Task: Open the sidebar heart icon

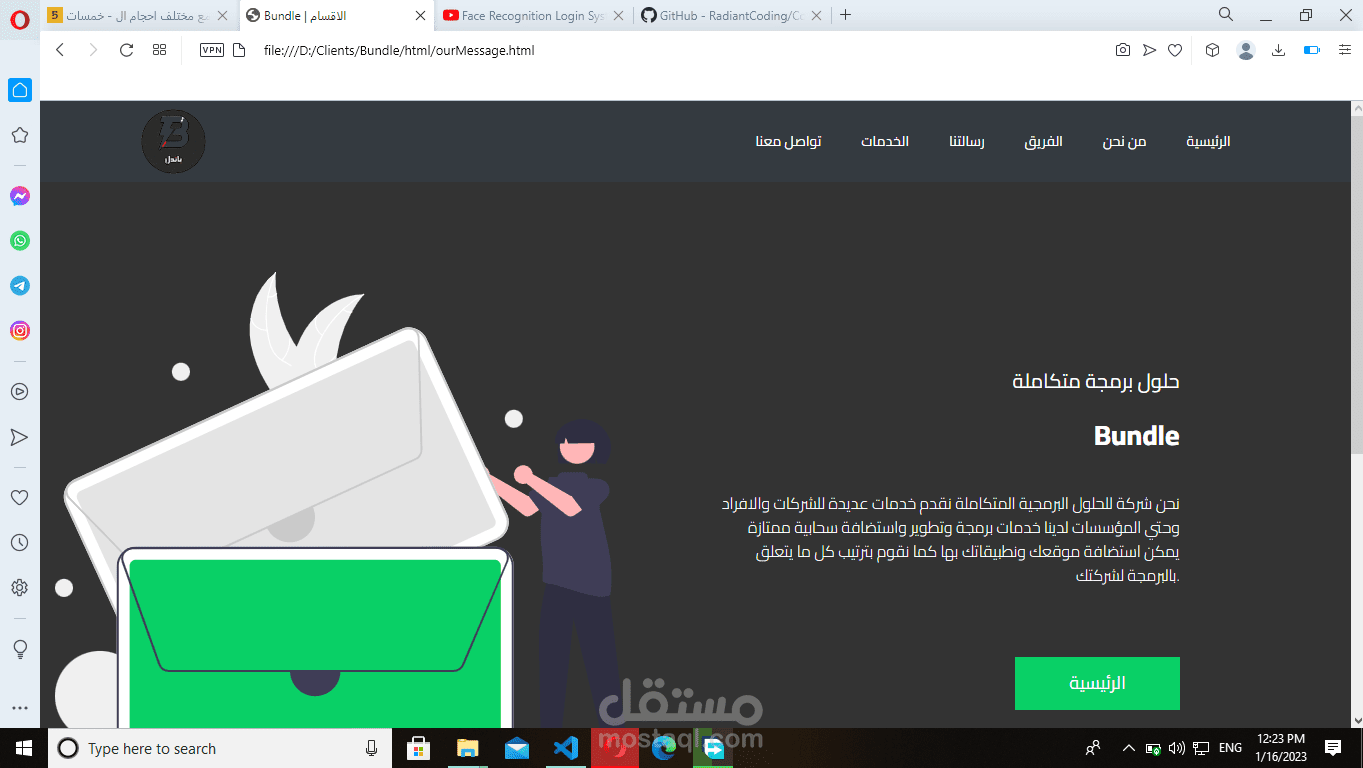Action: pos(19,497)
